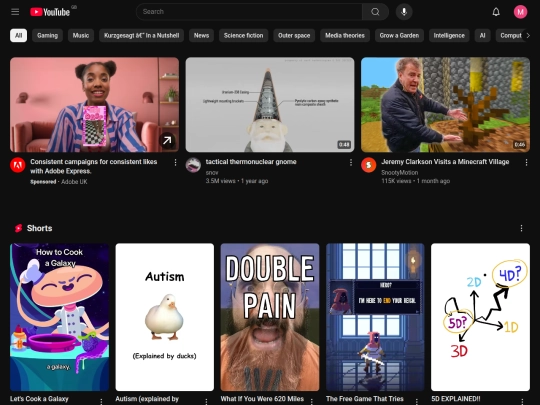Visit the Adobe UK advertiser link
This screenshot has height=405, width=540.
point(74,181)
